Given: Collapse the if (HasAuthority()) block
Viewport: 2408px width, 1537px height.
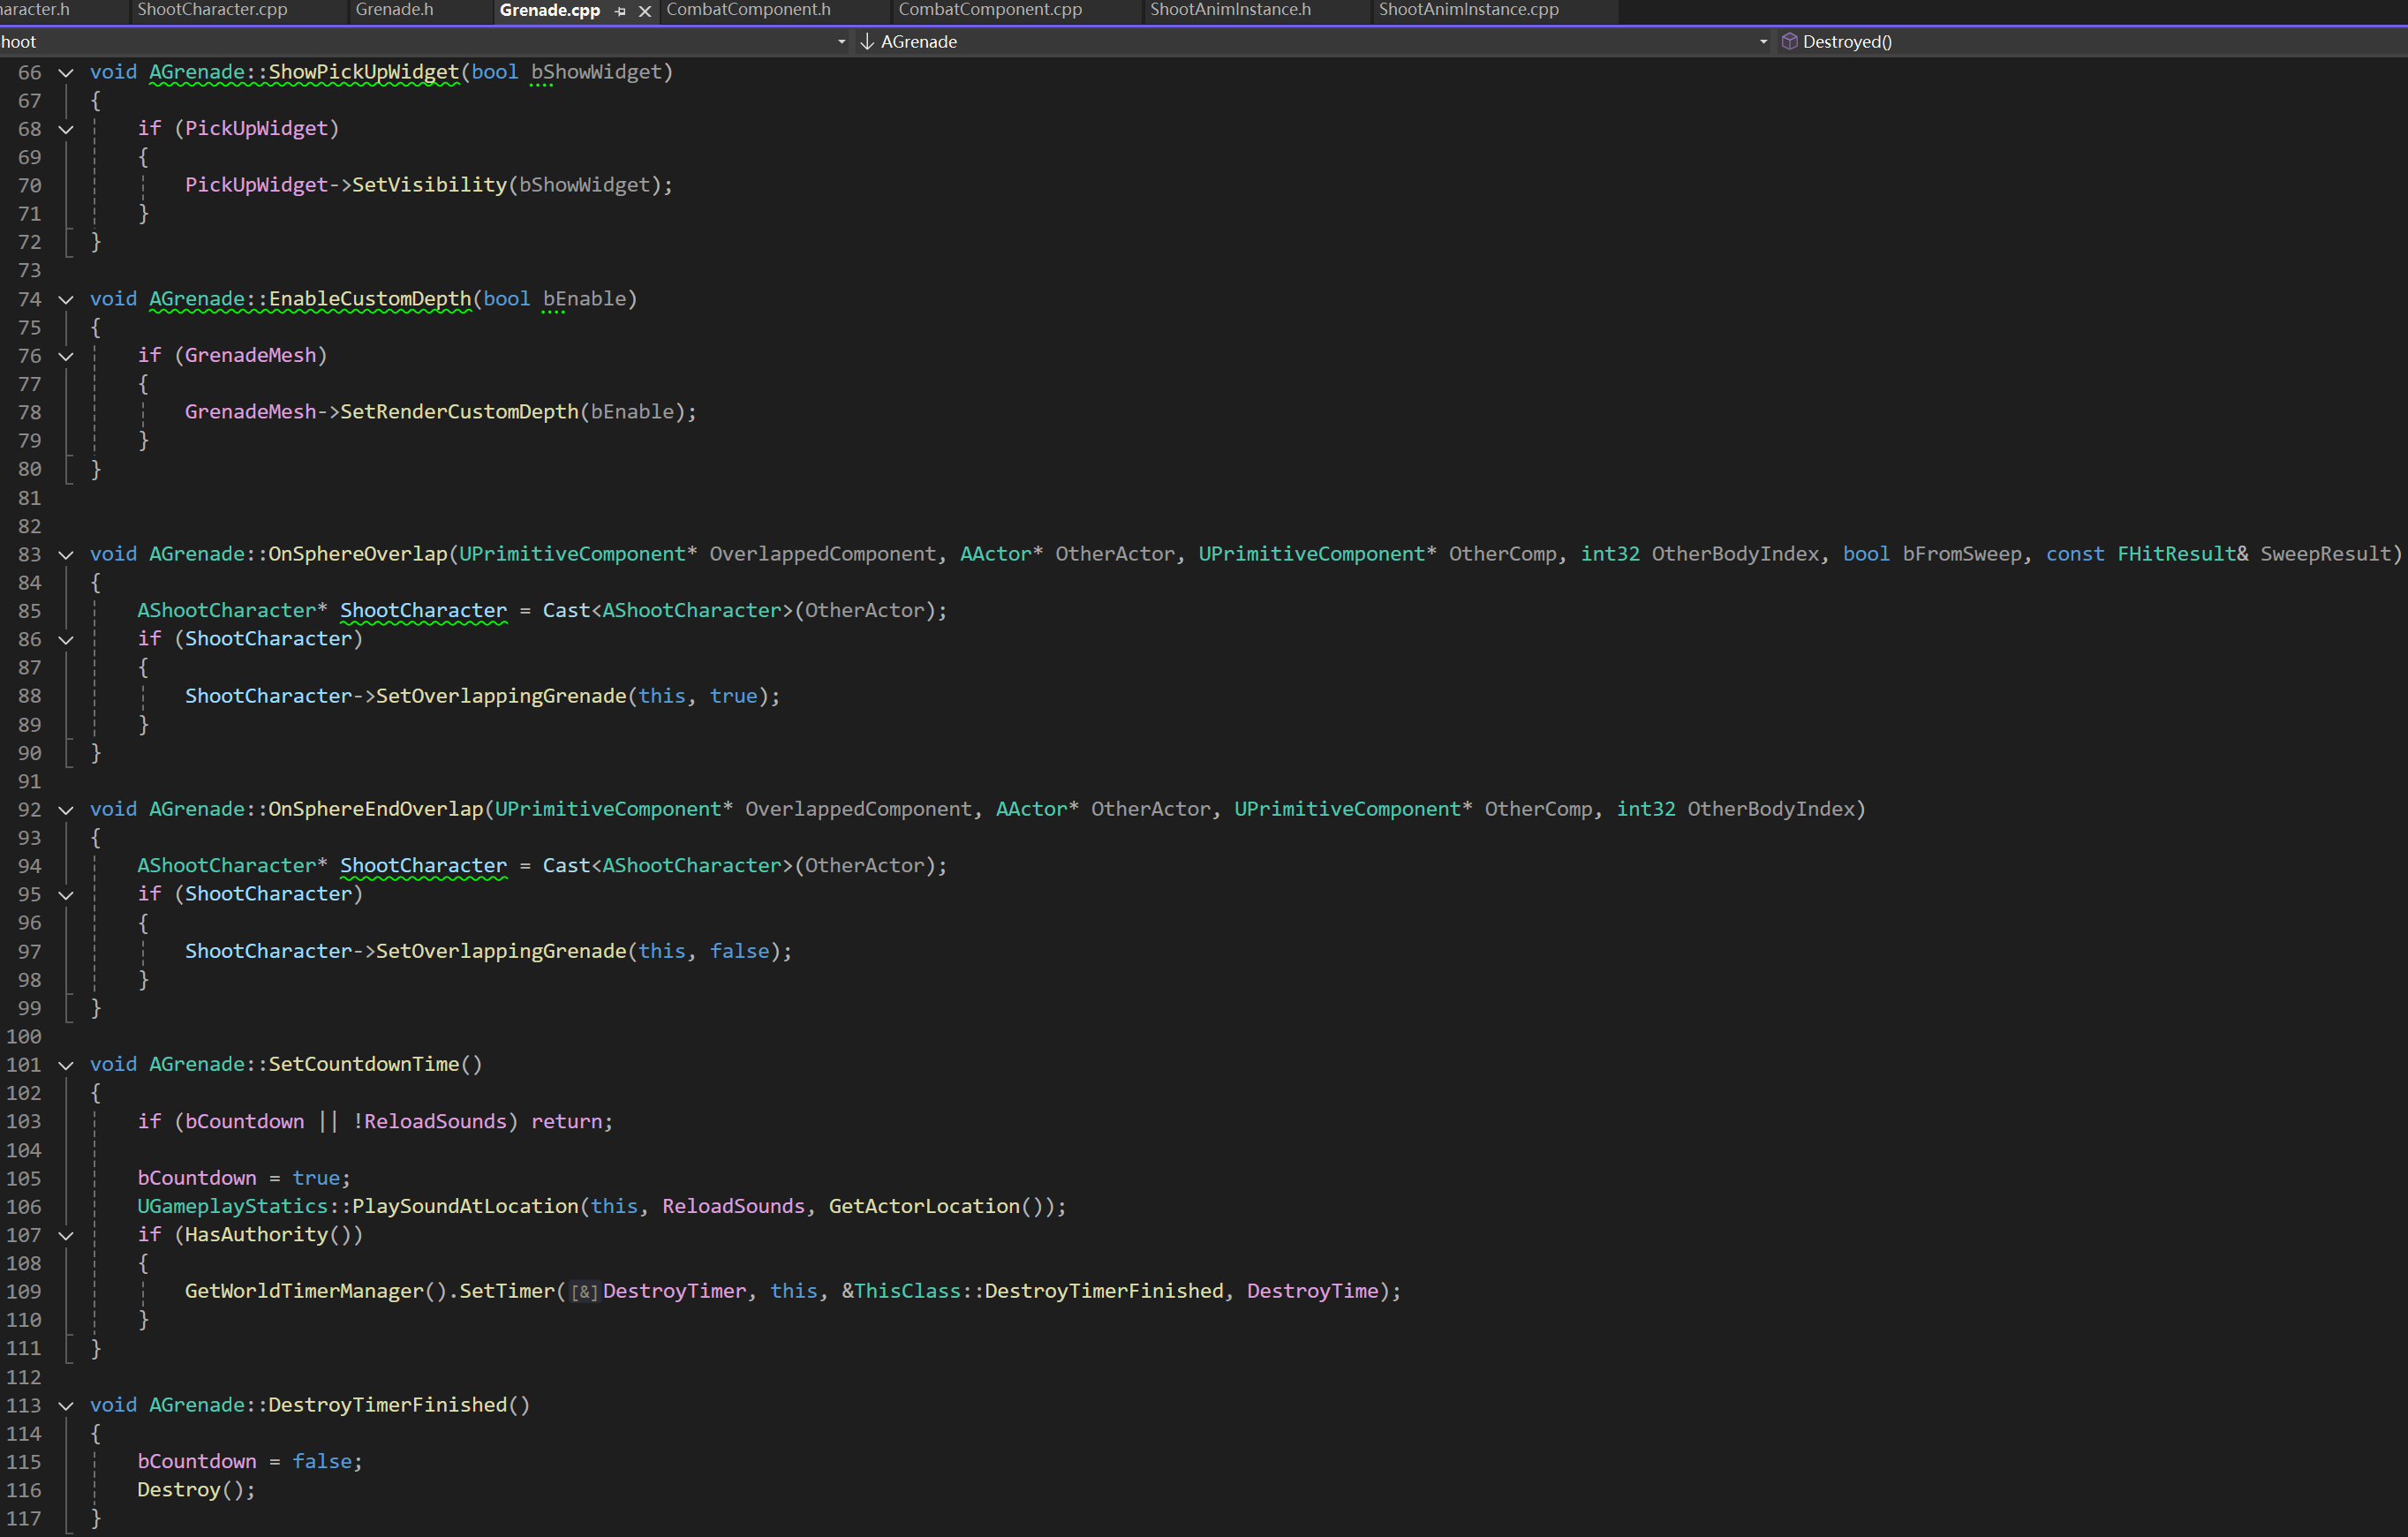Looking at the screenshot, I should (x=66, y=1235).
